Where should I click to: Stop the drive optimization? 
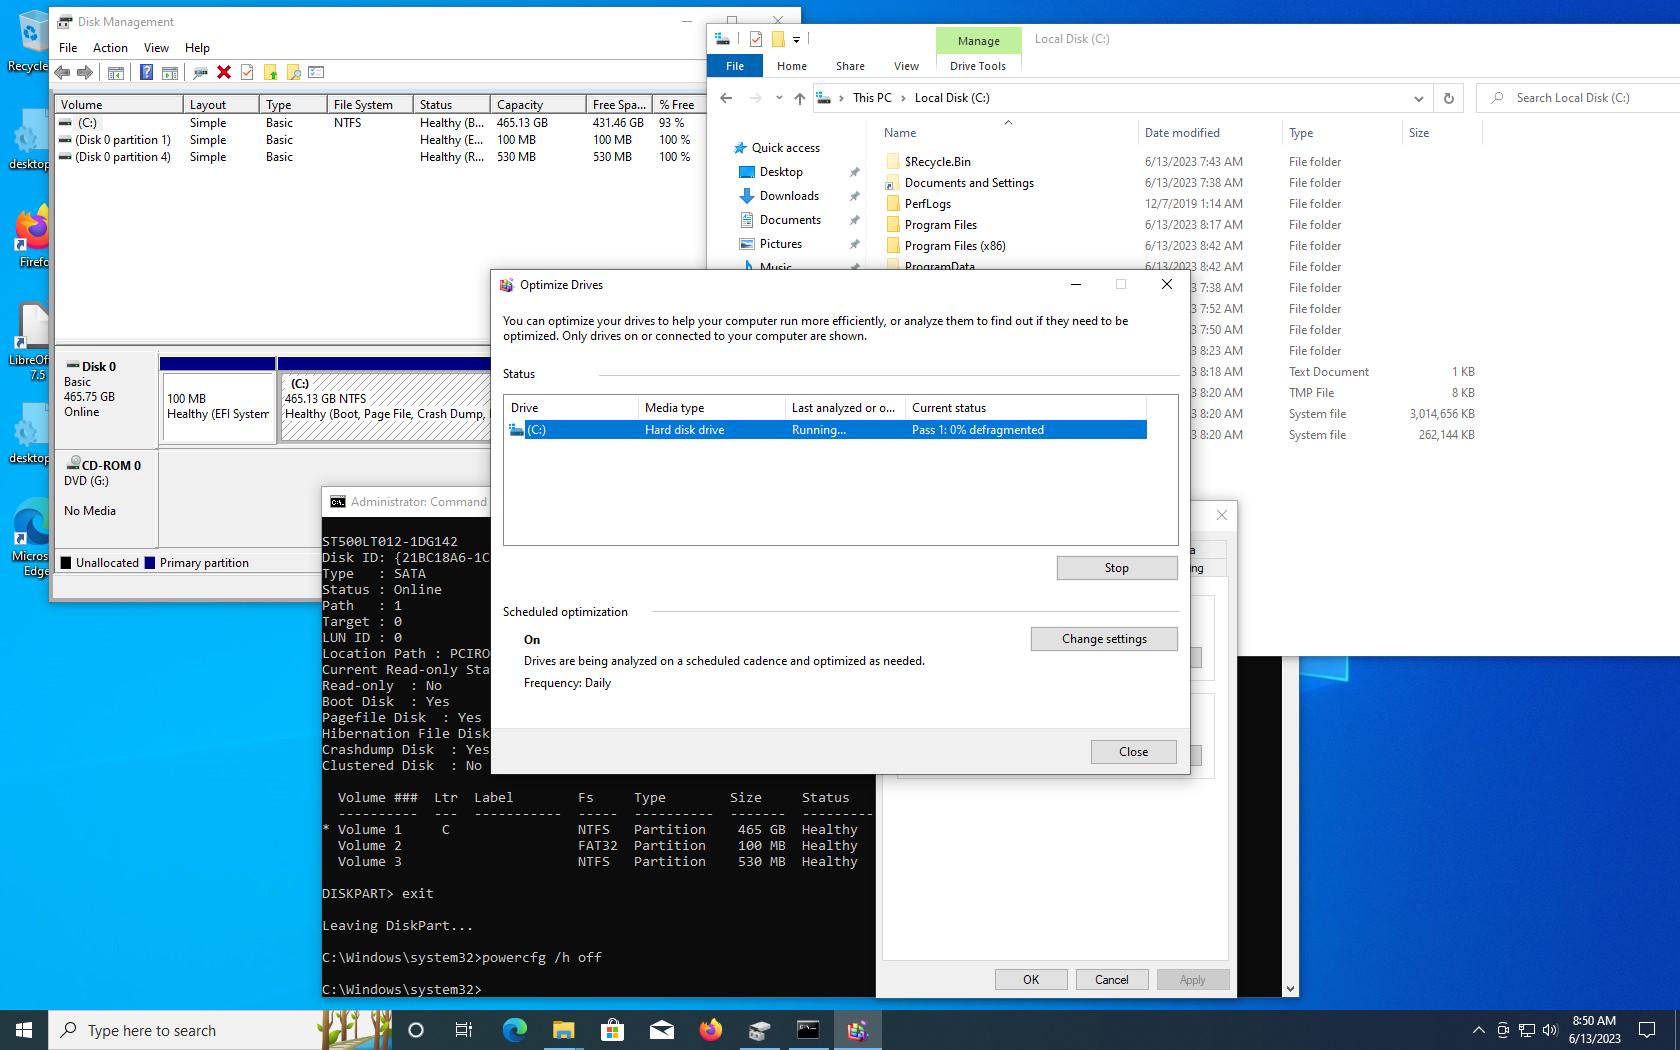[1116, 568]
